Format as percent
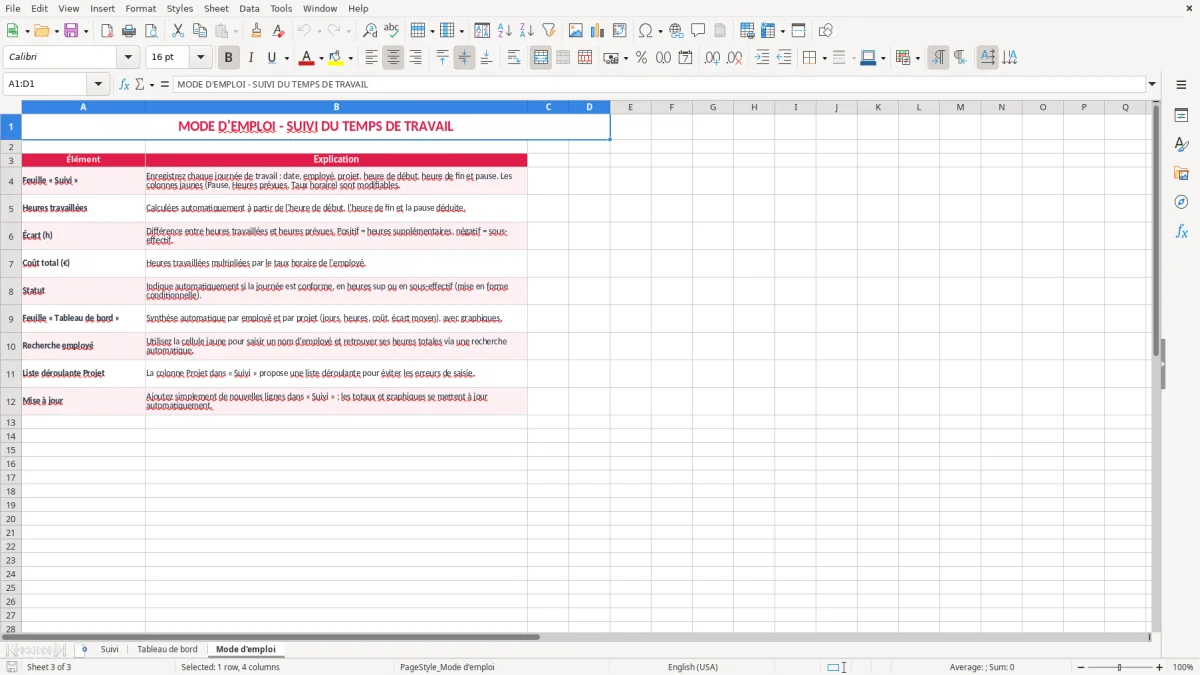Viewport: 1200px width, 675px height. [641, 58]
